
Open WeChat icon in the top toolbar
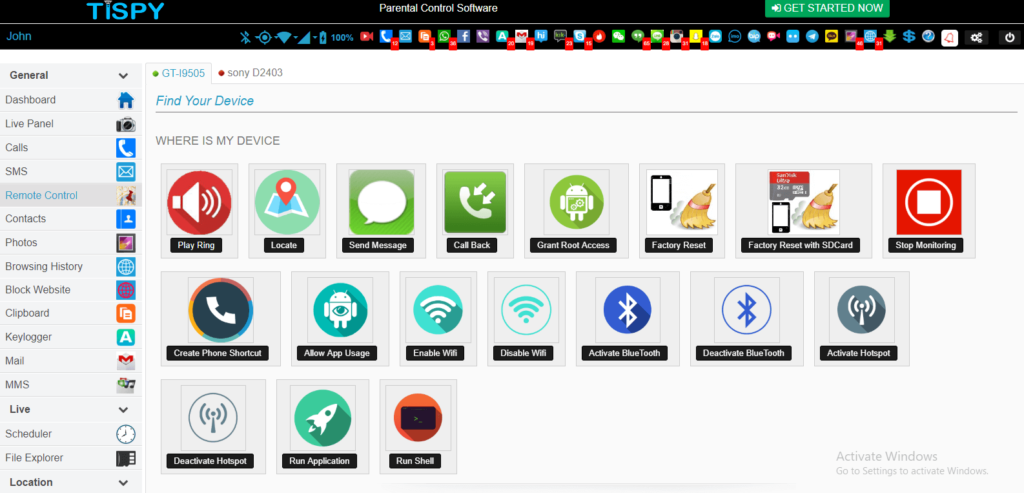(618, 37)
